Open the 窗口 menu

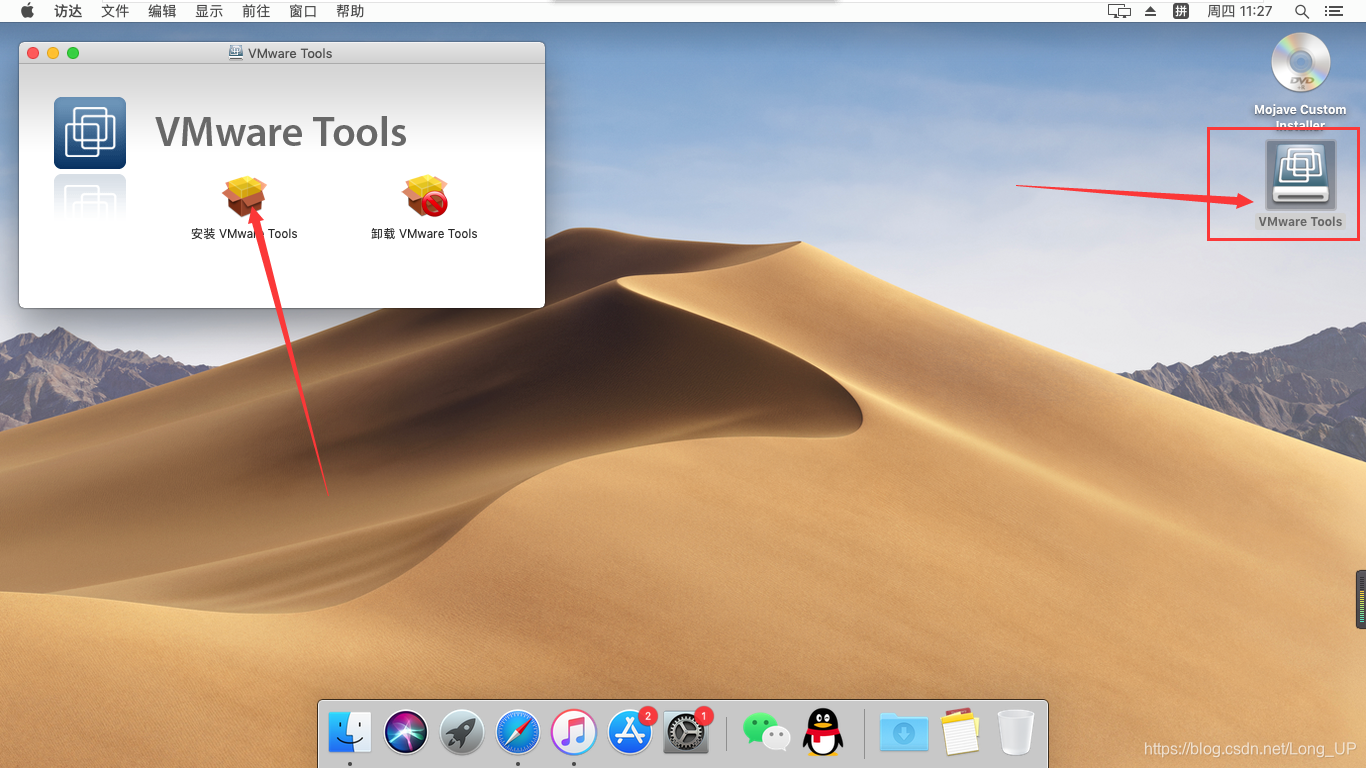303,11
